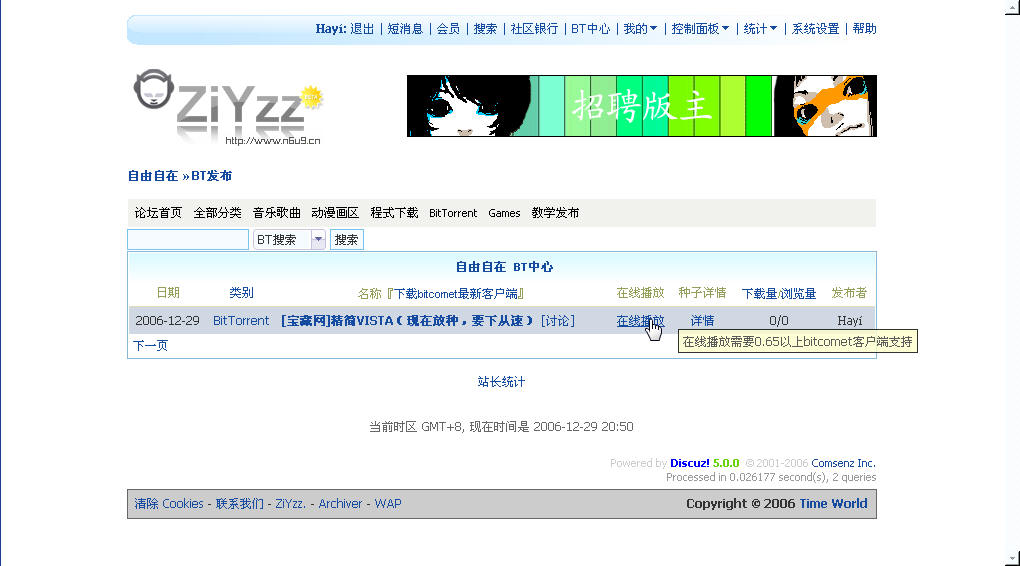The image size is (1020, 566).
Task: Select the 动漫画区 category tab
Action: 335,213
